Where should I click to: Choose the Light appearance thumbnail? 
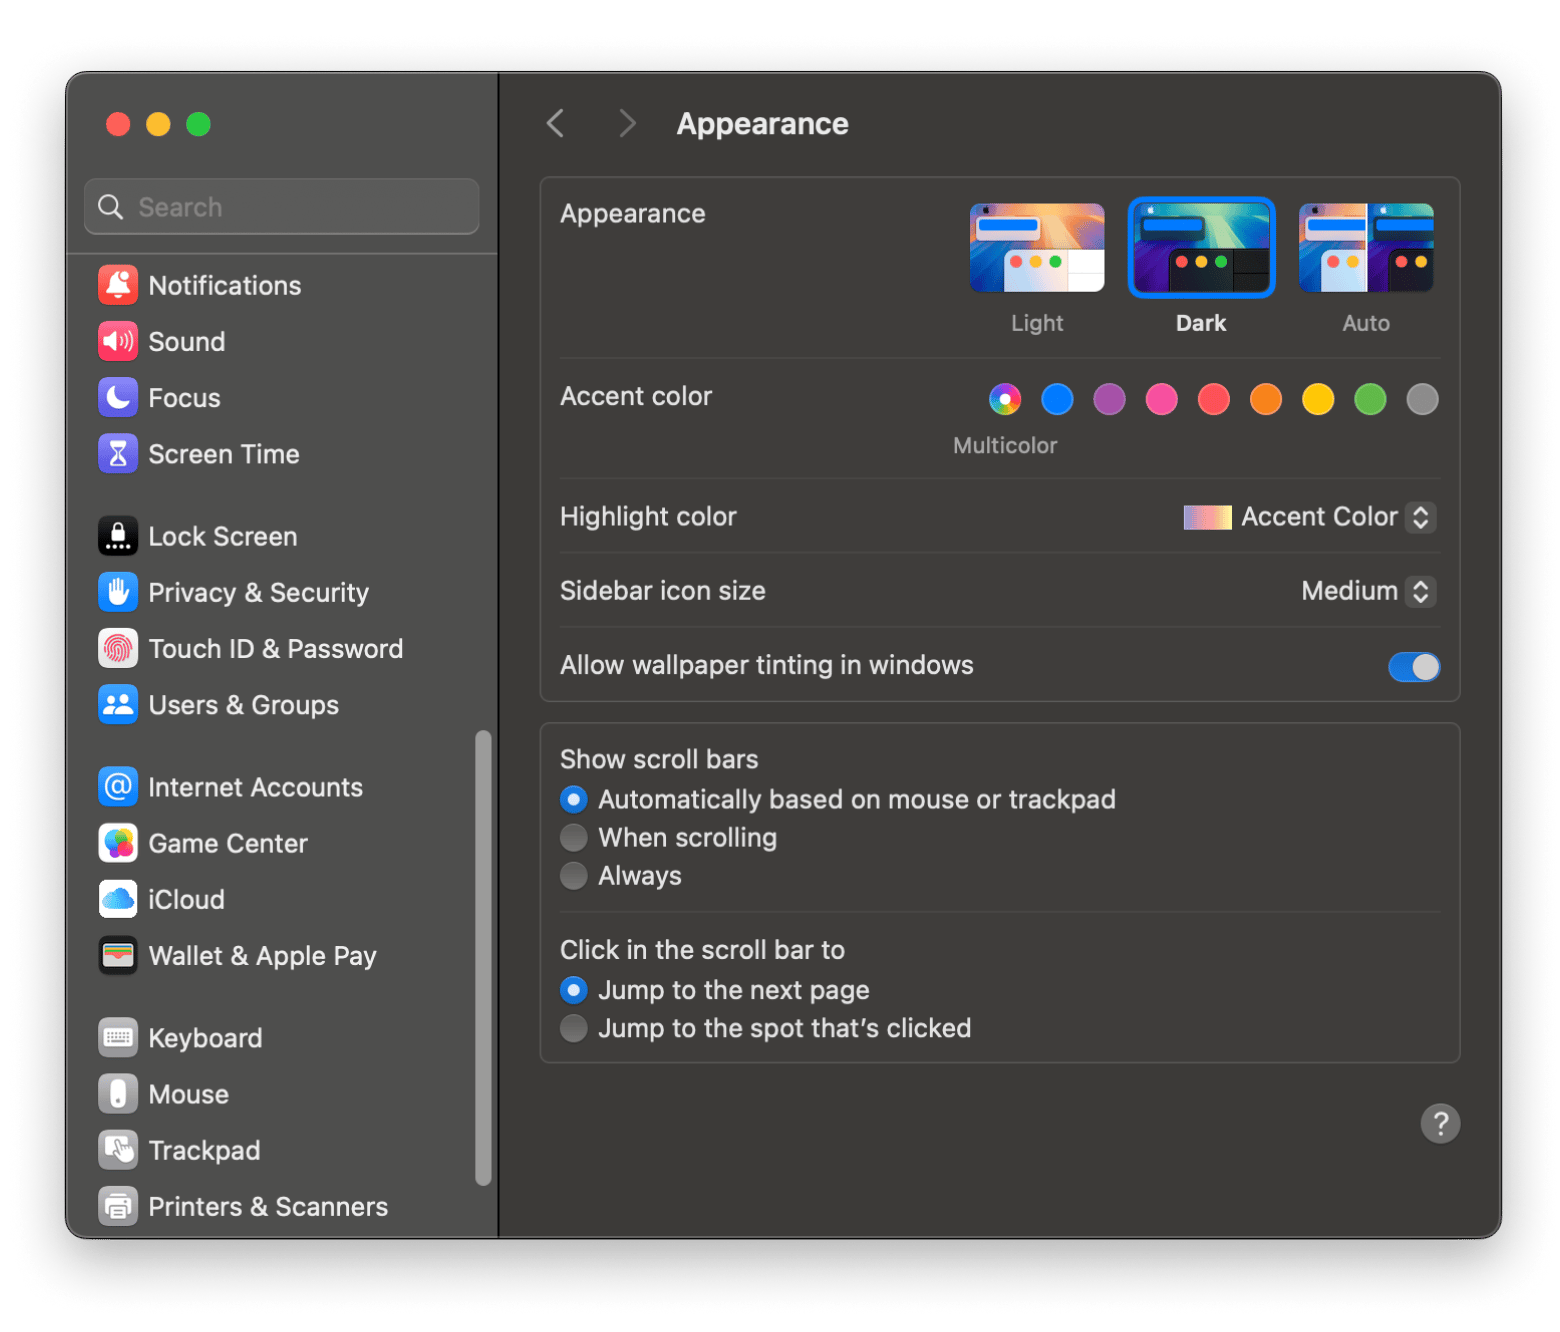pos(1037,248)
